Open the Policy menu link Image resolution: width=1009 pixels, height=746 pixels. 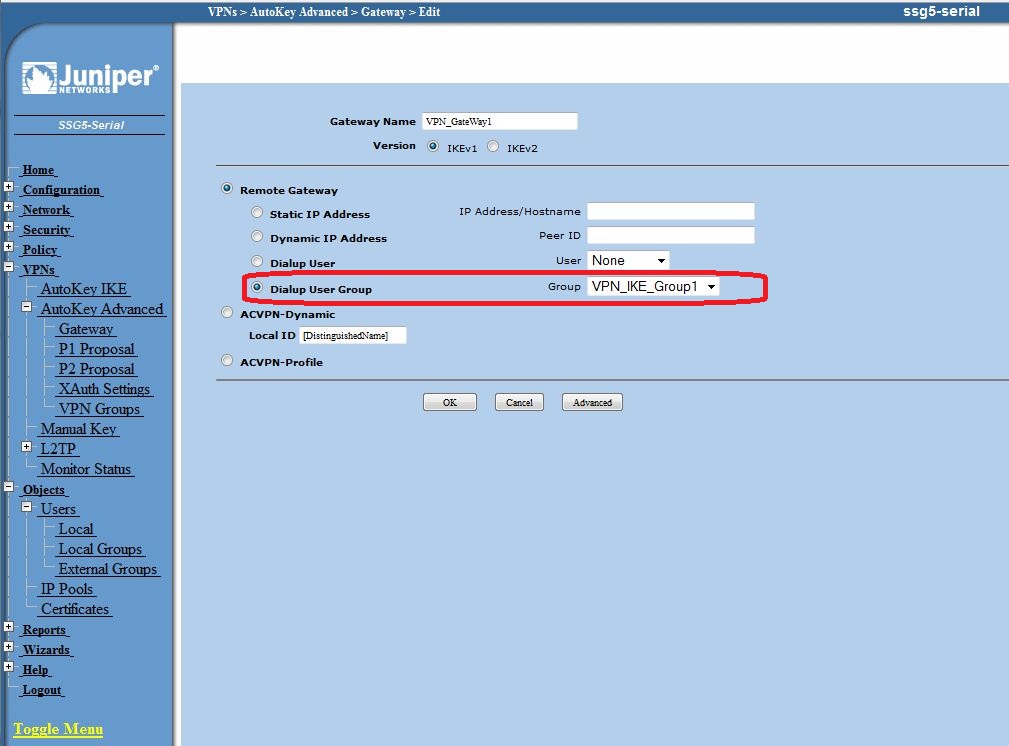pos(40,250)
